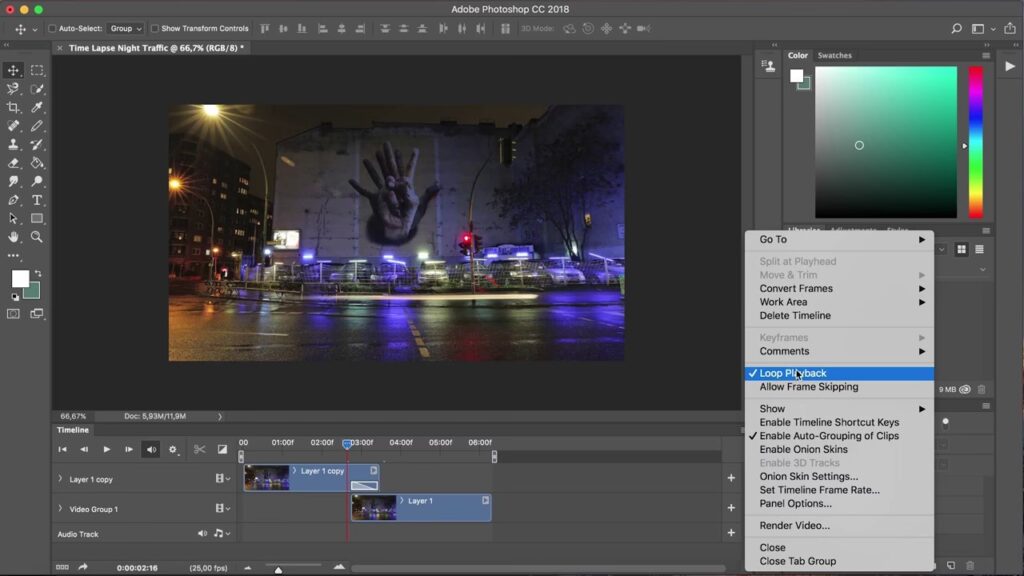Expand the Layer 1 copy track

[x=60, y=479]
